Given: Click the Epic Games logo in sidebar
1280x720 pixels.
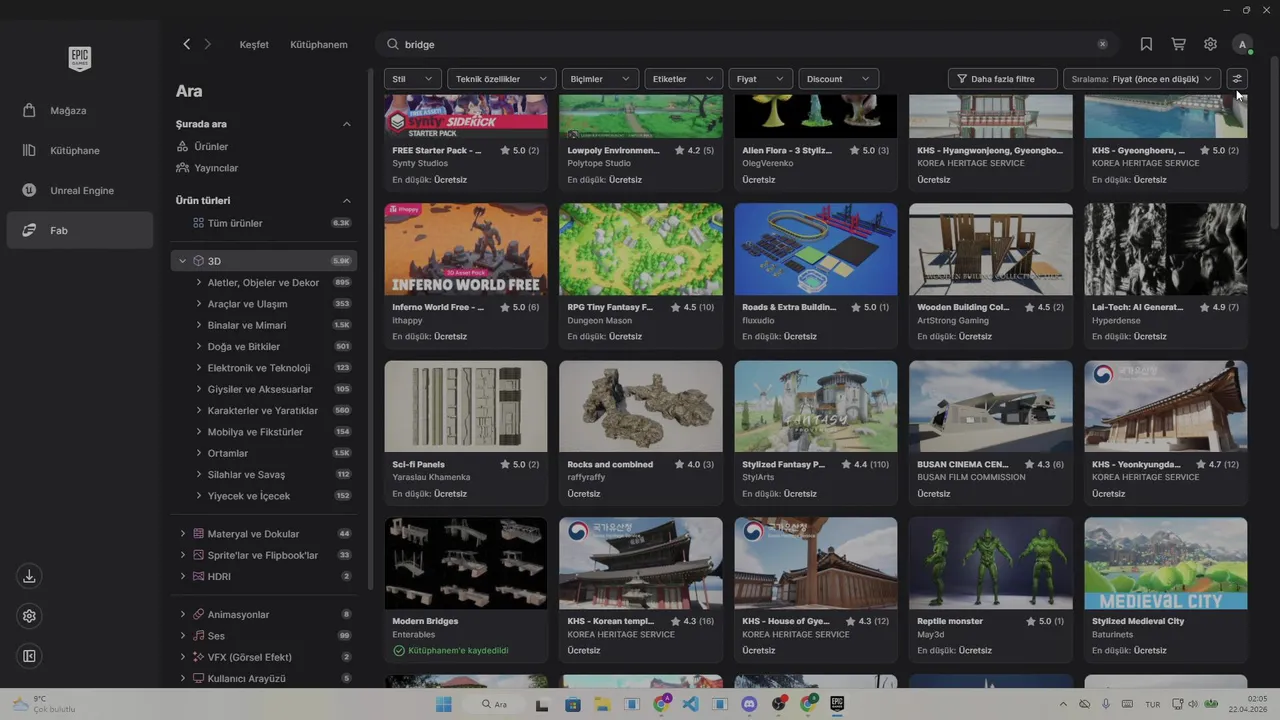Looking at the screenshot, I should point(80,58).
